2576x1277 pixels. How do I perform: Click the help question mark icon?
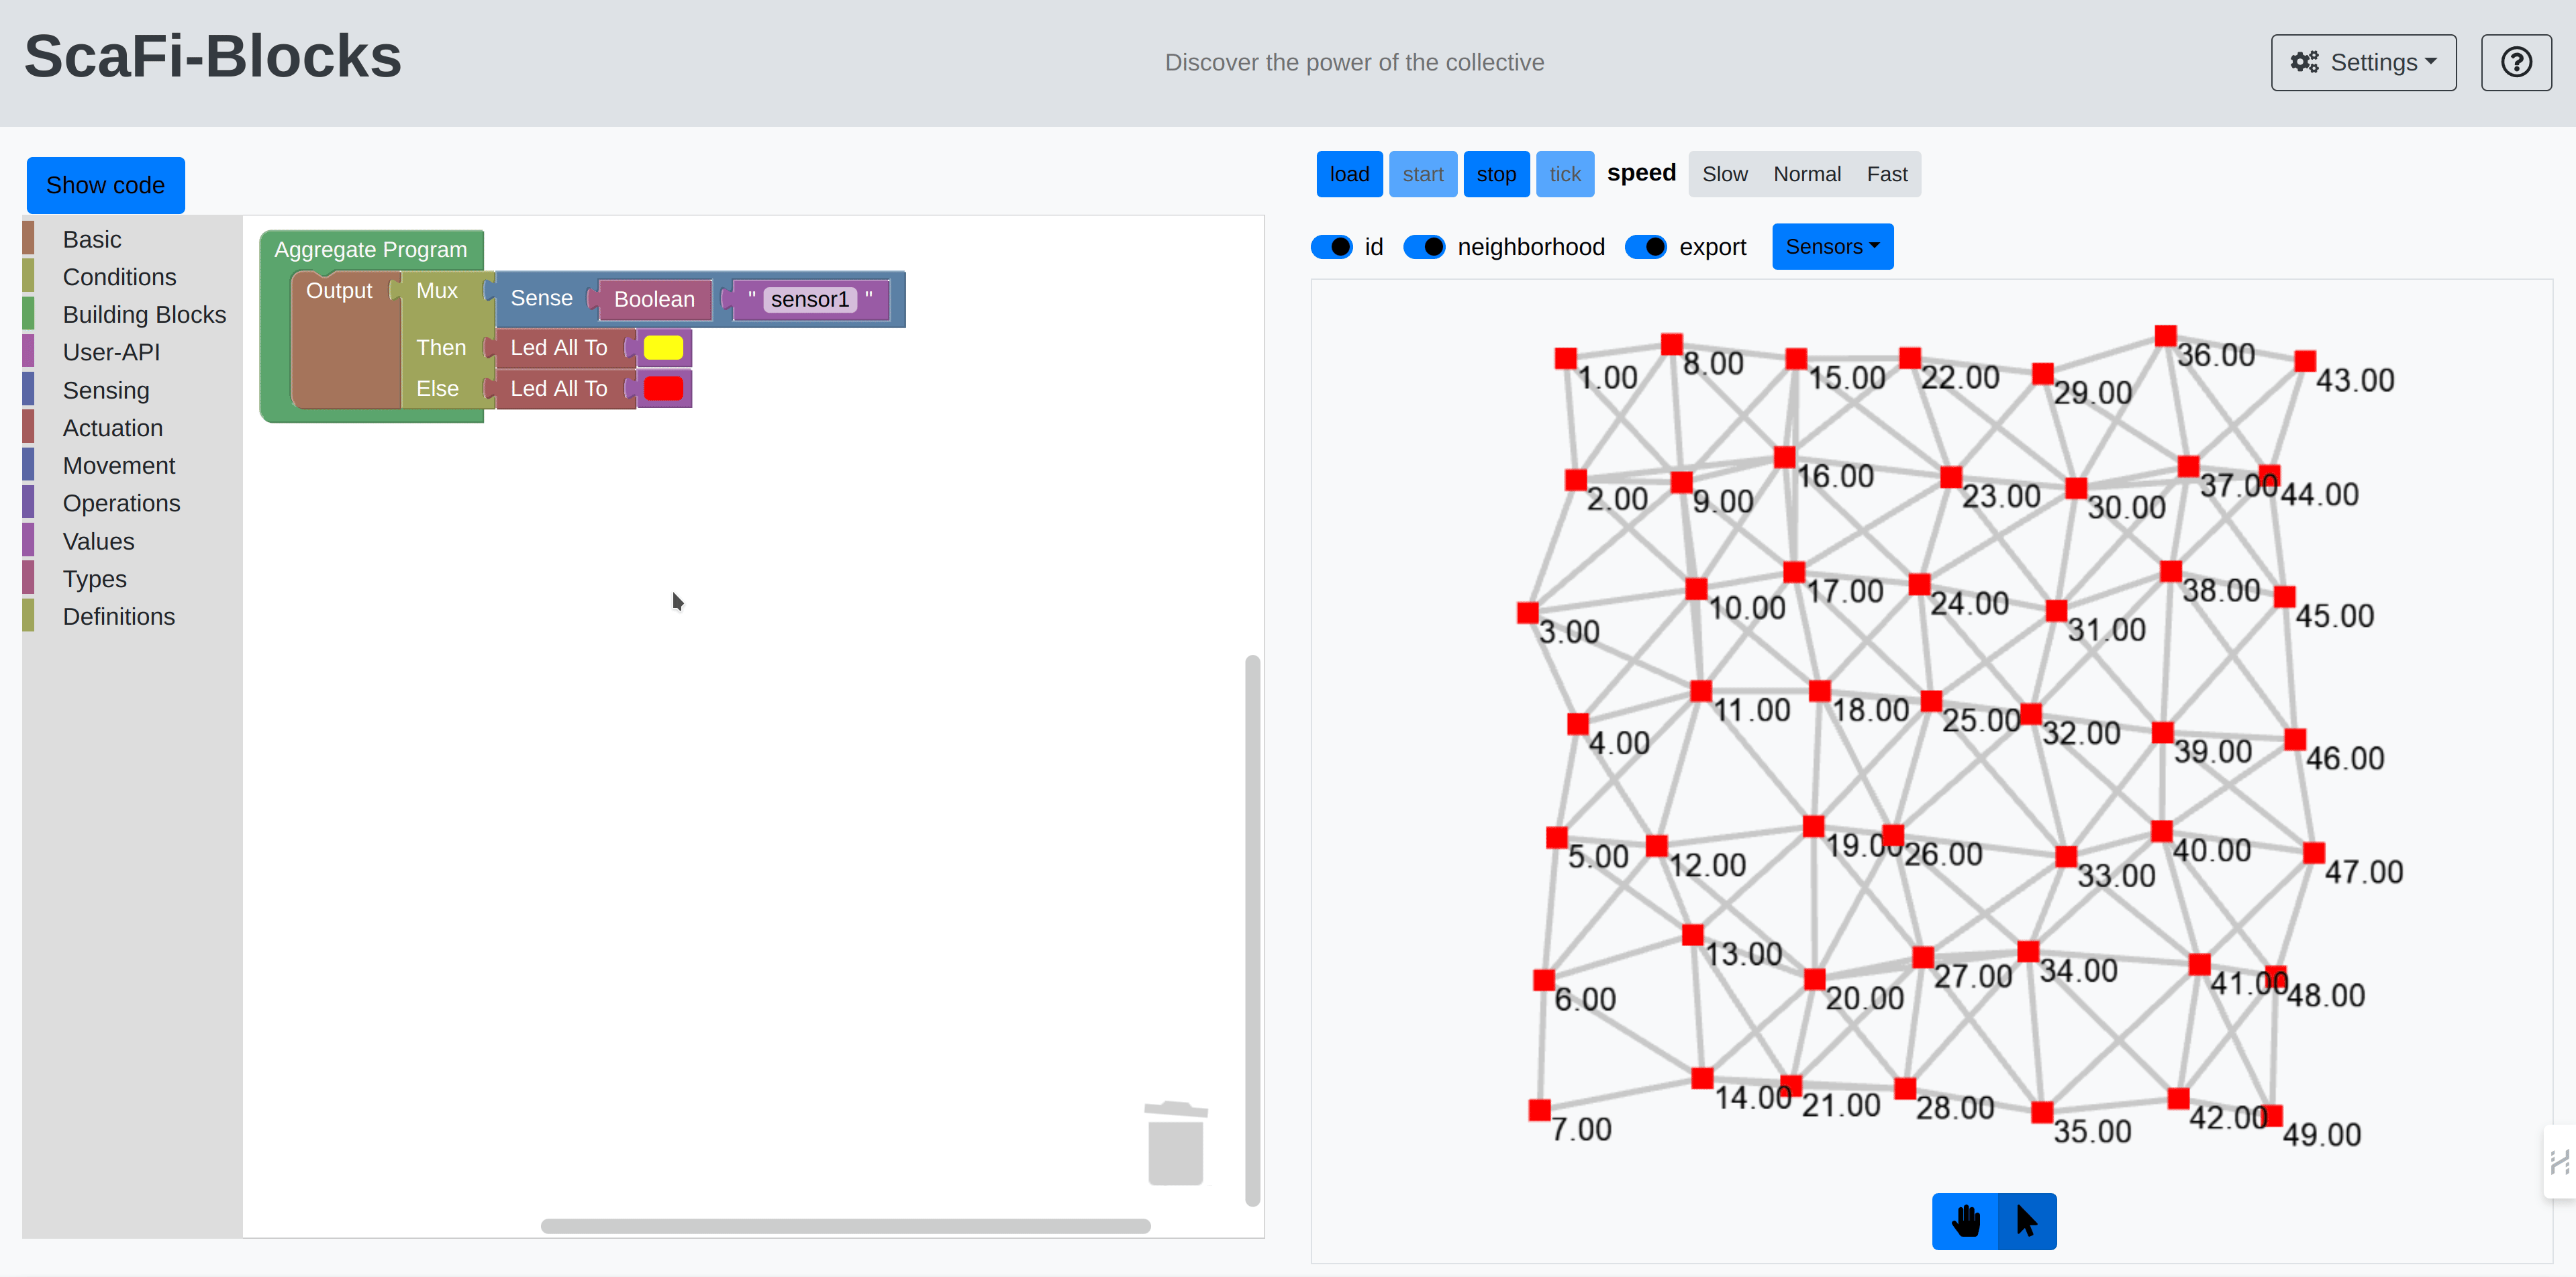[x=2515, y=62]
